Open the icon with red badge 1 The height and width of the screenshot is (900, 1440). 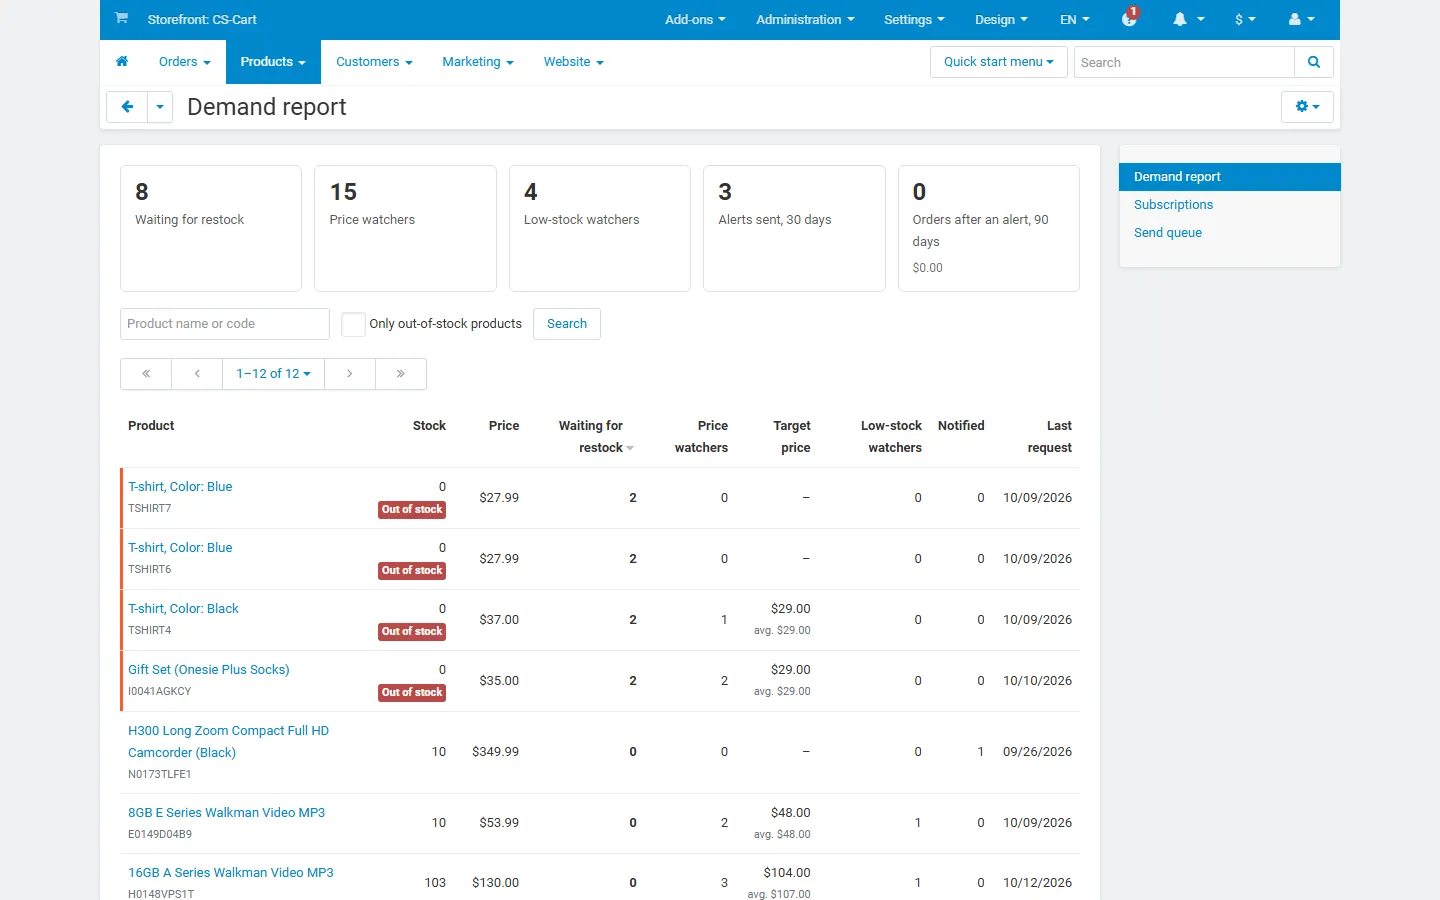pos(1130,18)
